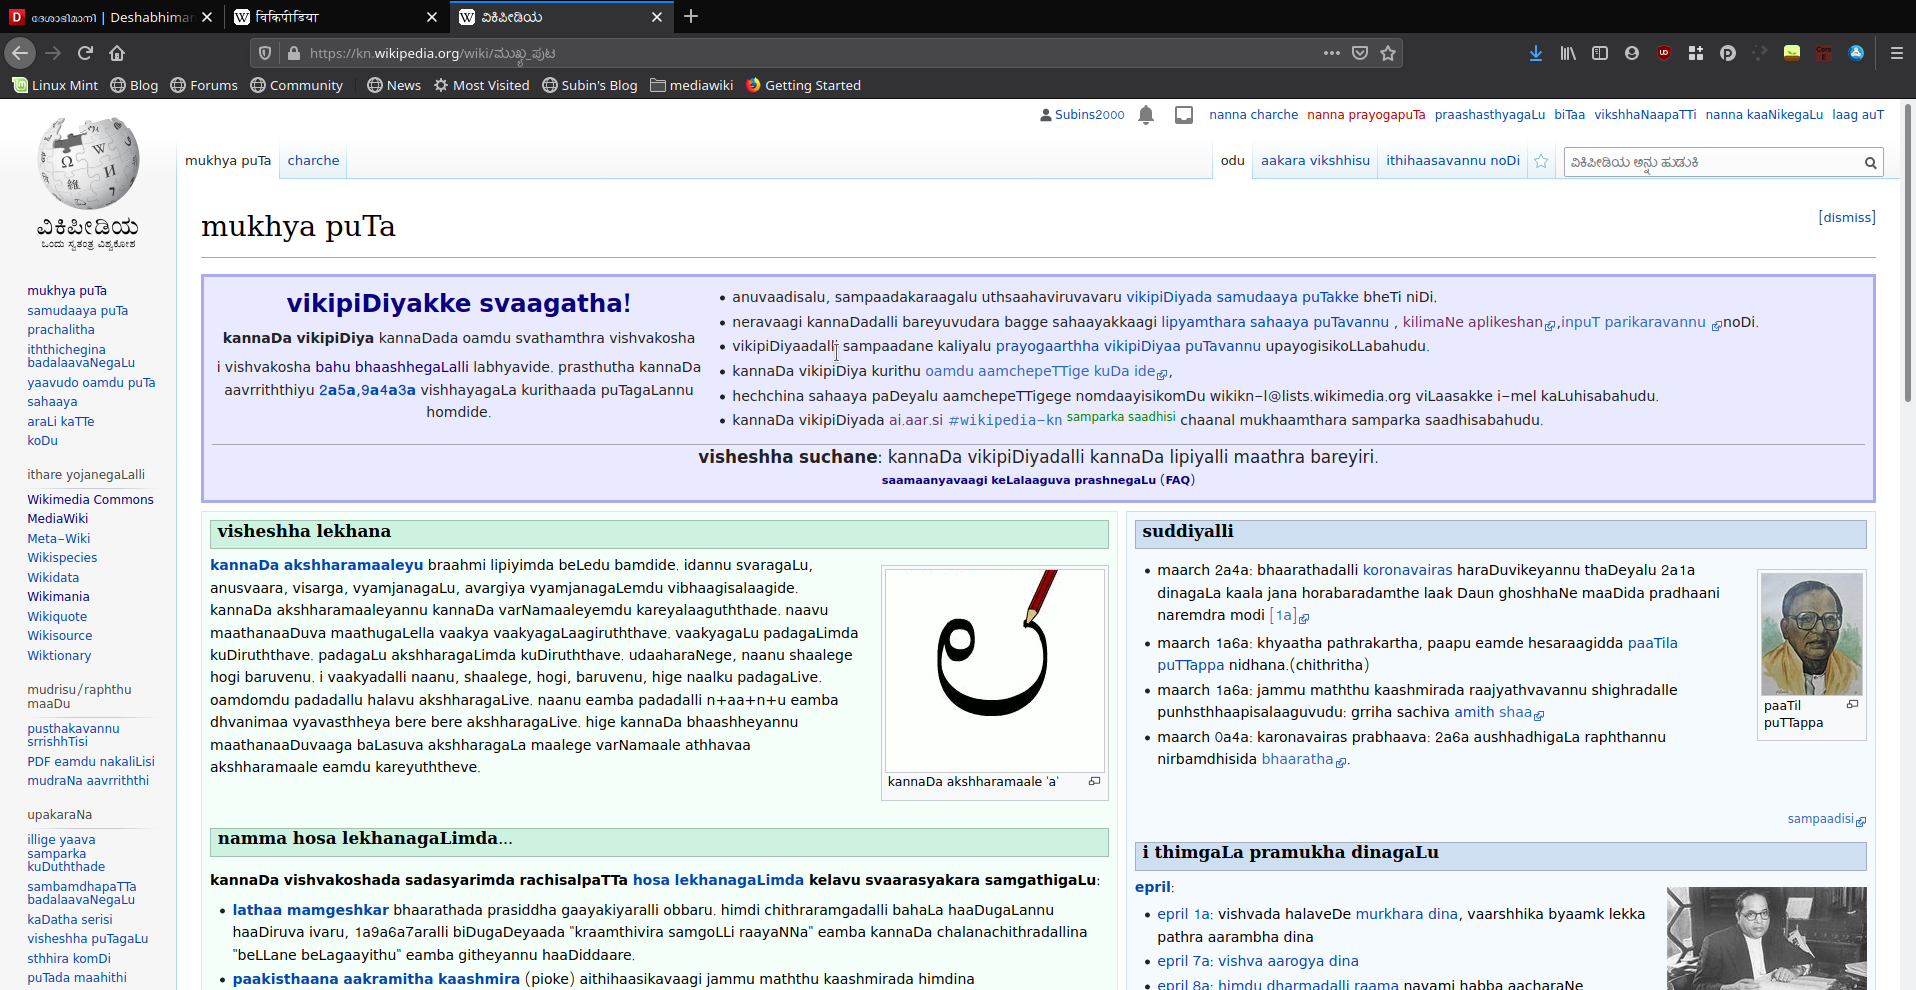Viewport: 1916px width, 990px height.
Task: Open Wikipedia notifications bell
Action: pyautogui.click(x=1146, y=115)
